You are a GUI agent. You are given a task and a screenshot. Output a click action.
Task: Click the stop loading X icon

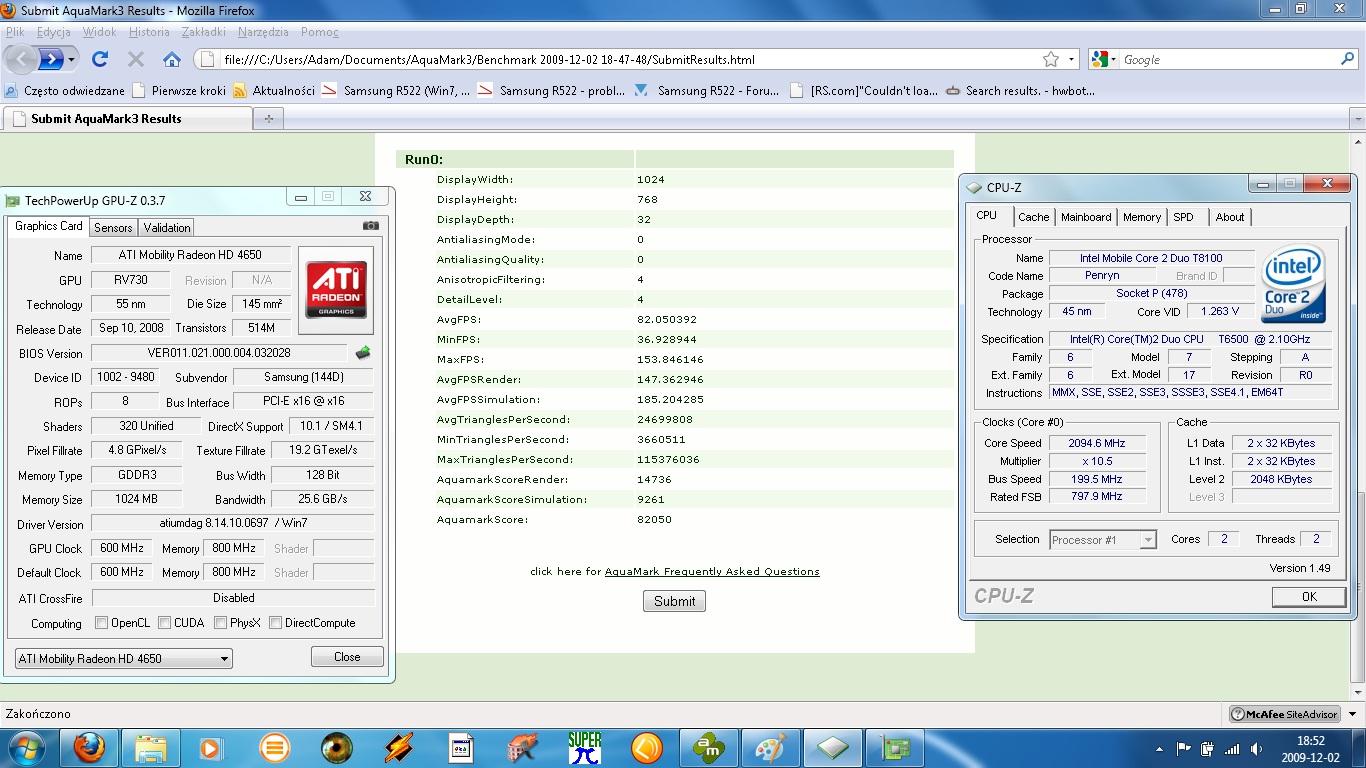(136, 59)
